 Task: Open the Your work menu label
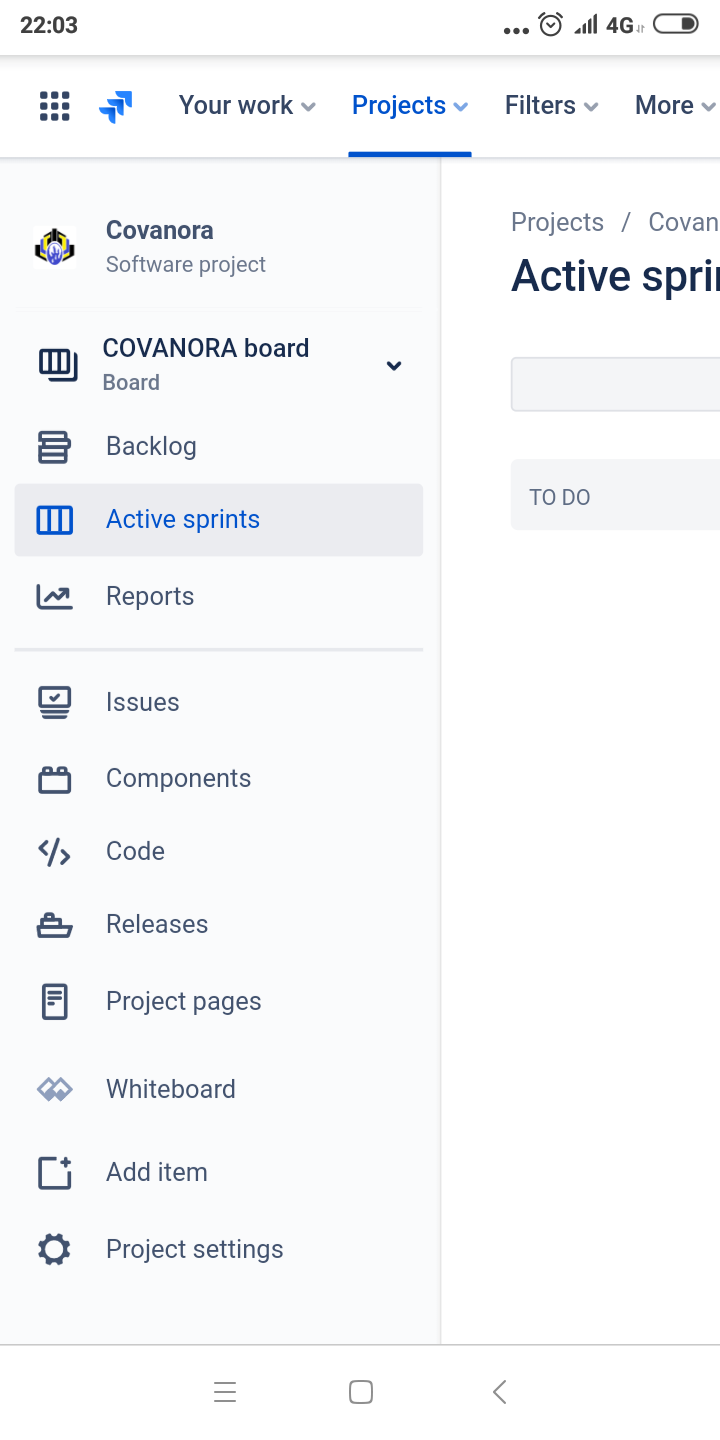tap(236, 106)
